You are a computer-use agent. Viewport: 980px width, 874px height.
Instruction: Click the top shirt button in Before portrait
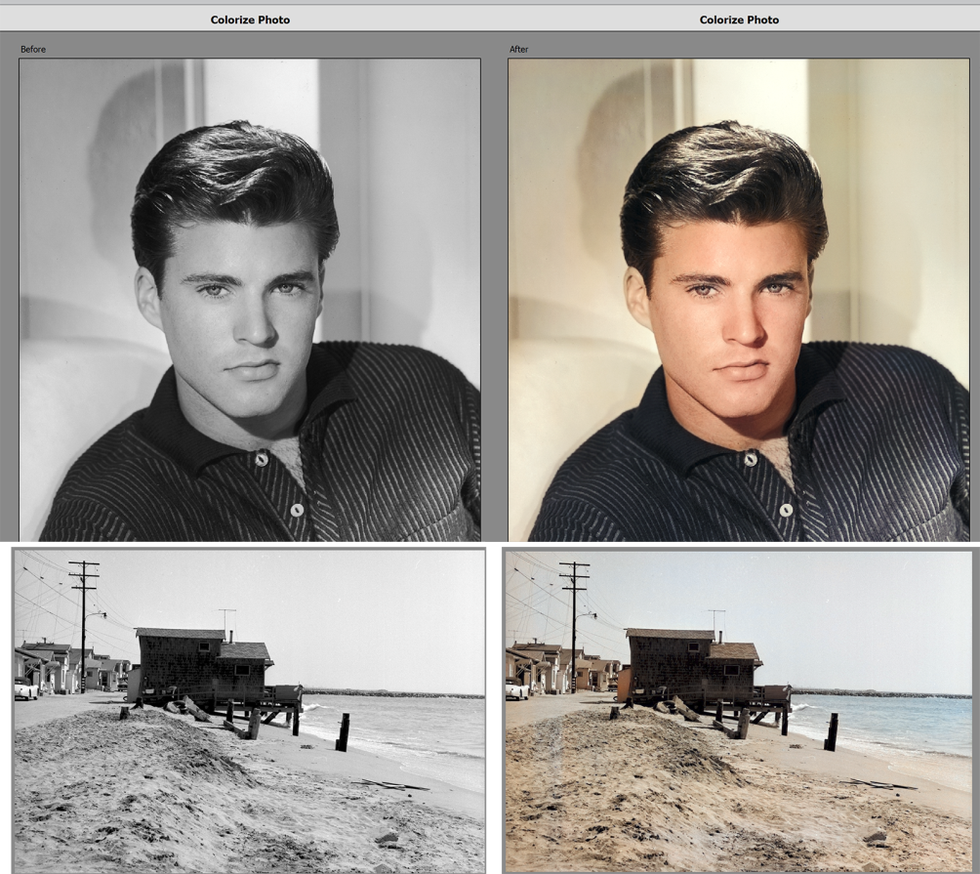[261, 459]
